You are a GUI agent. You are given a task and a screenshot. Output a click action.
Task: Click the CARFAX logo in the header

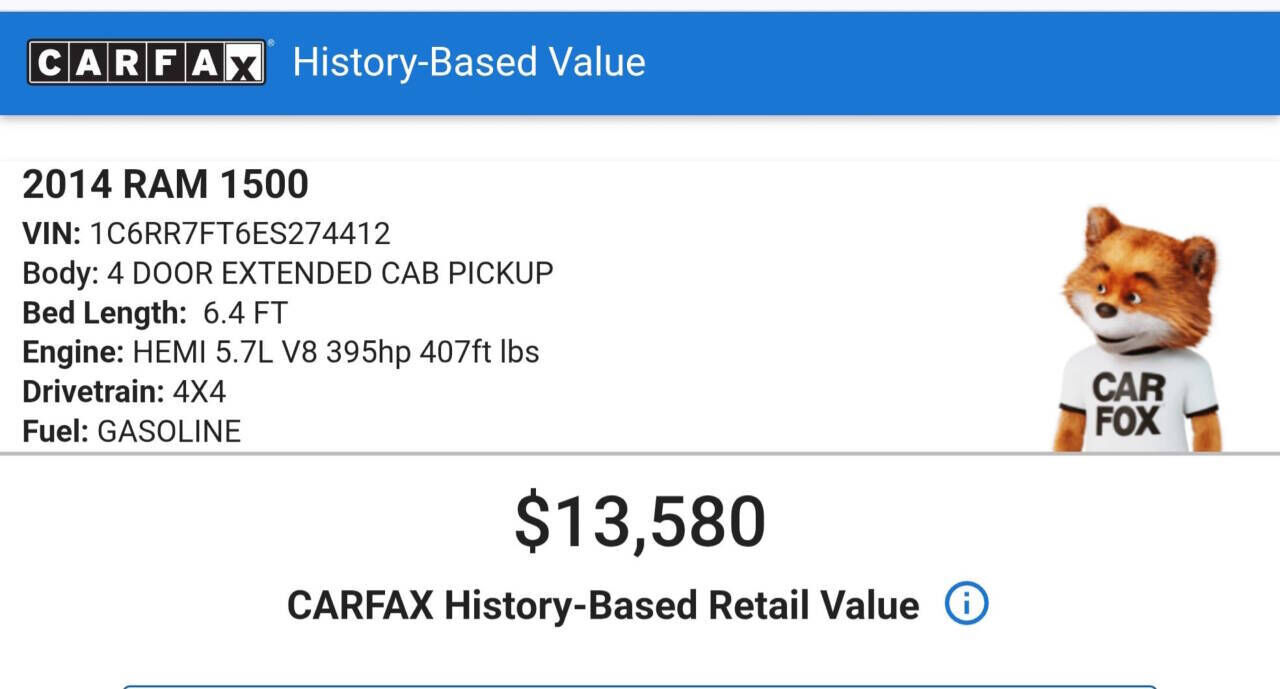(147, 63)
